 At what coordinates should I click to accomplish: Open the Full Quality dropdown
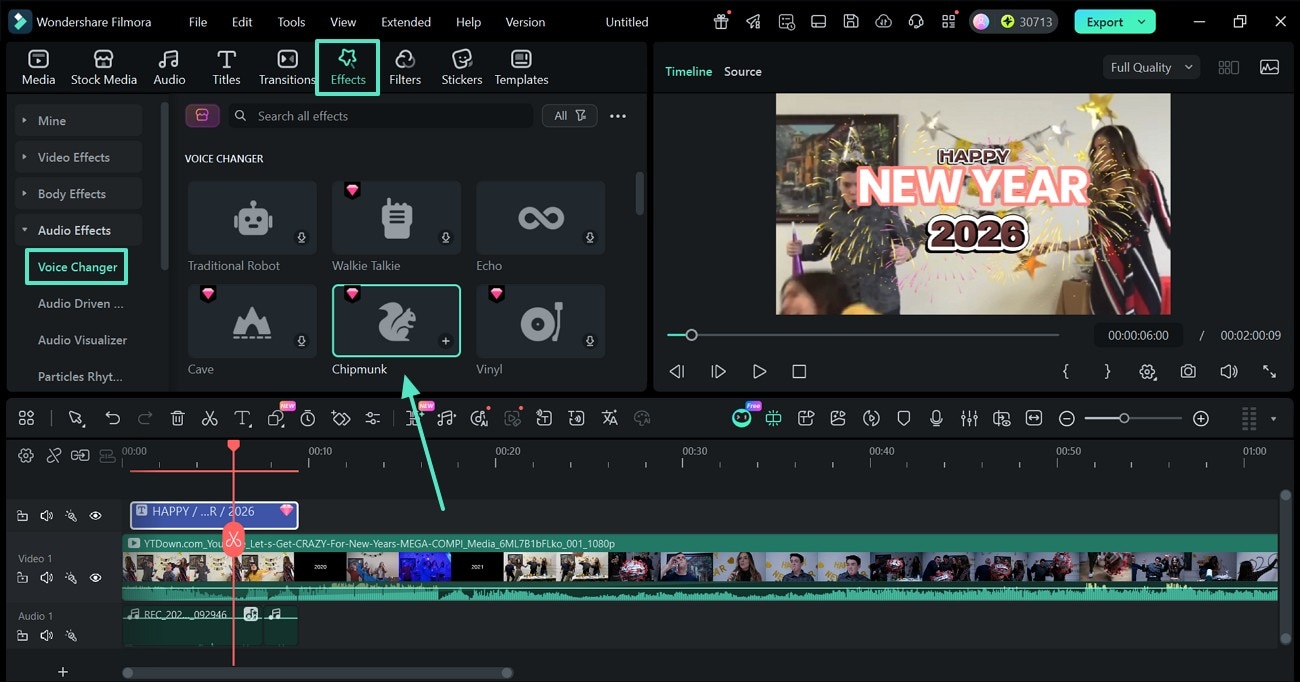pyautogui.click(x=1152, y=67)
